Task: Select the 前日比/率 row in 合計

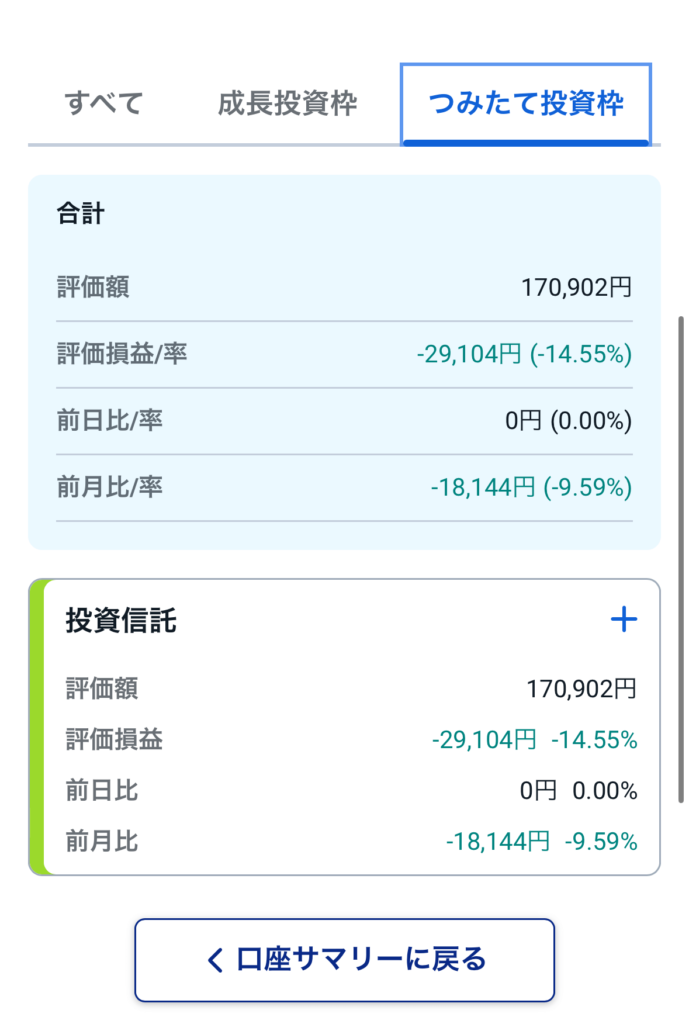Action: pyautogui.click(x=344, y=421)
